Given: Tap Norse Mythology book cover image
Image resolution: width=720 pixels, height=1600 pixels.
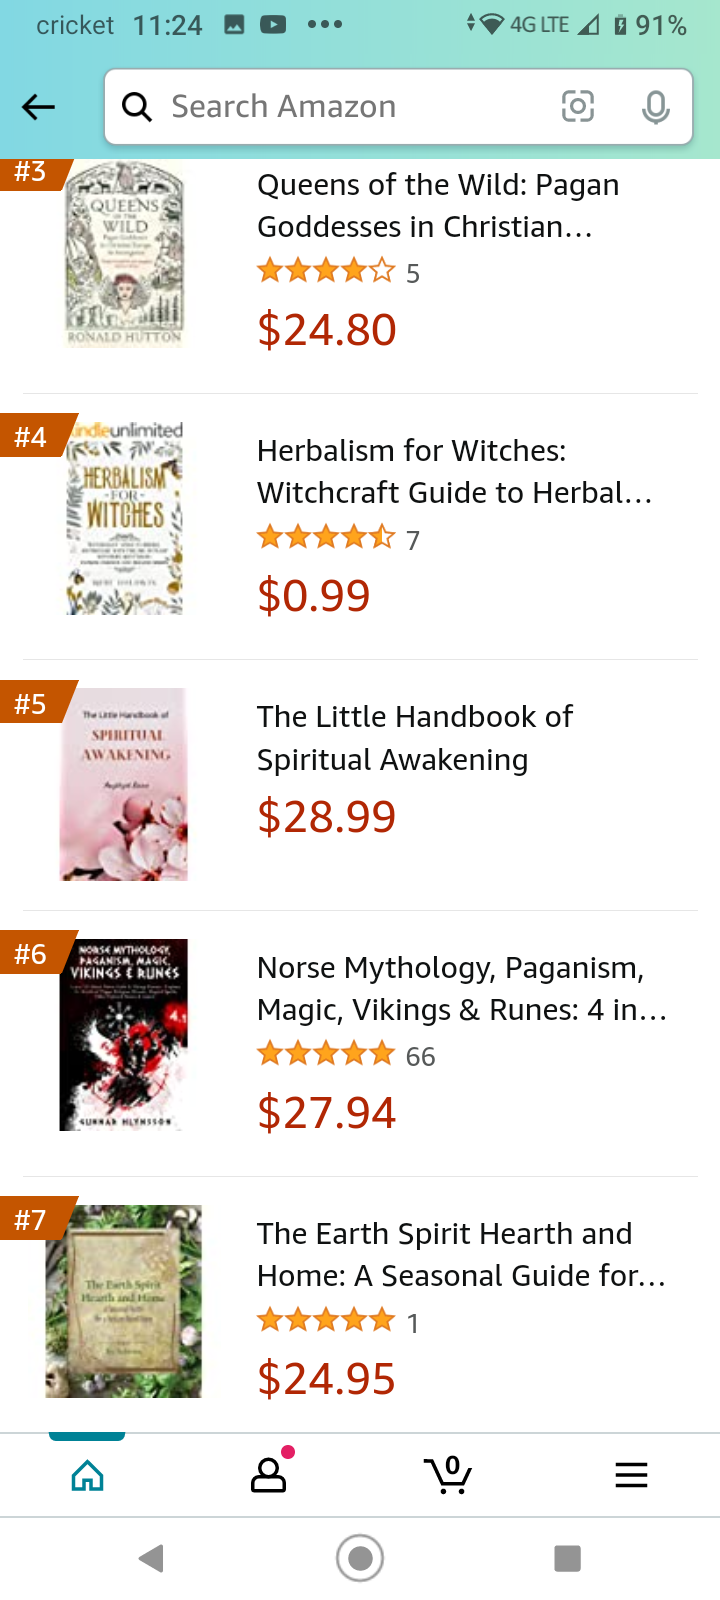Looking at the screenshot, I should 124,1035.
